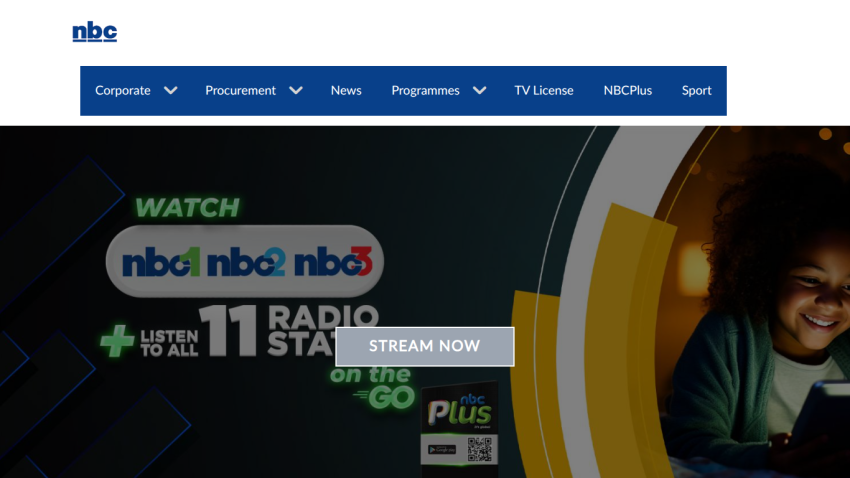This screenshot has height=478, width=850.
Task: Click the nbc1 nbc2 nbc3 logo pill
Action: [245, 261]
